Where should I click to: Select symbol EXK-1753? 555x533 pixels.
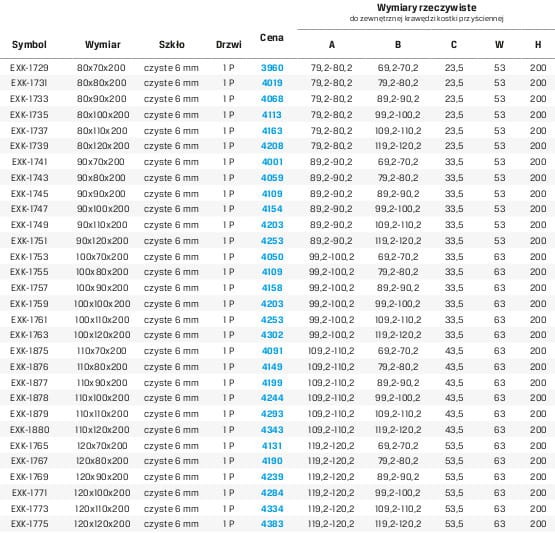pos(29,257)
